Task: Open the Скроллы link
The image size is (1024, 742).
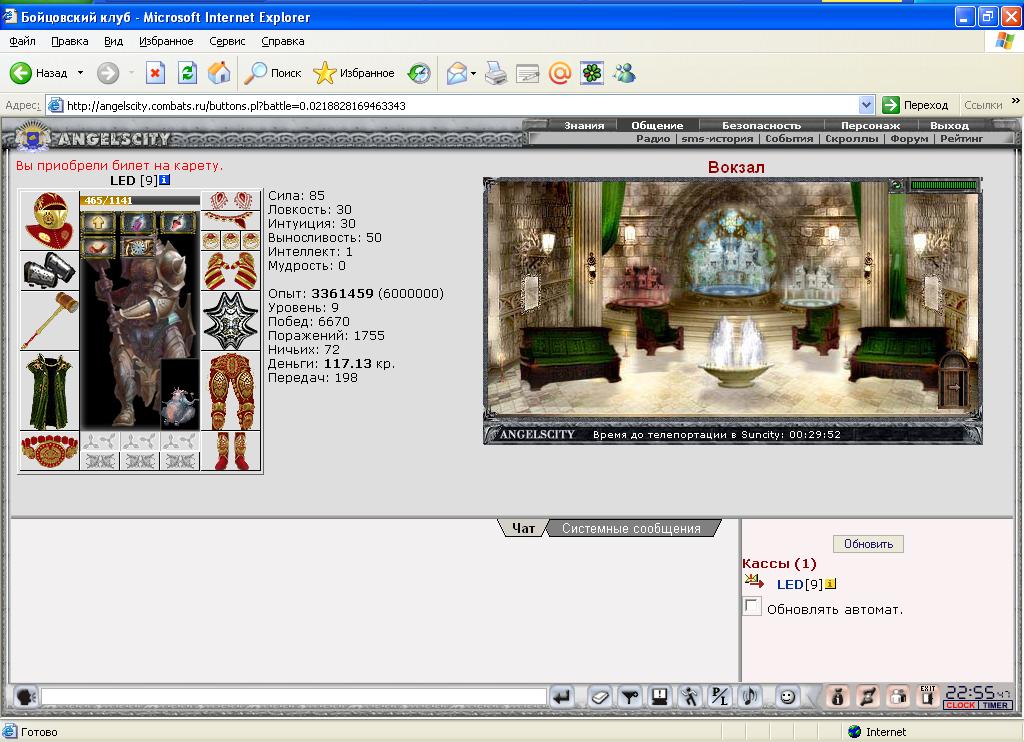Action: (852, 138)
